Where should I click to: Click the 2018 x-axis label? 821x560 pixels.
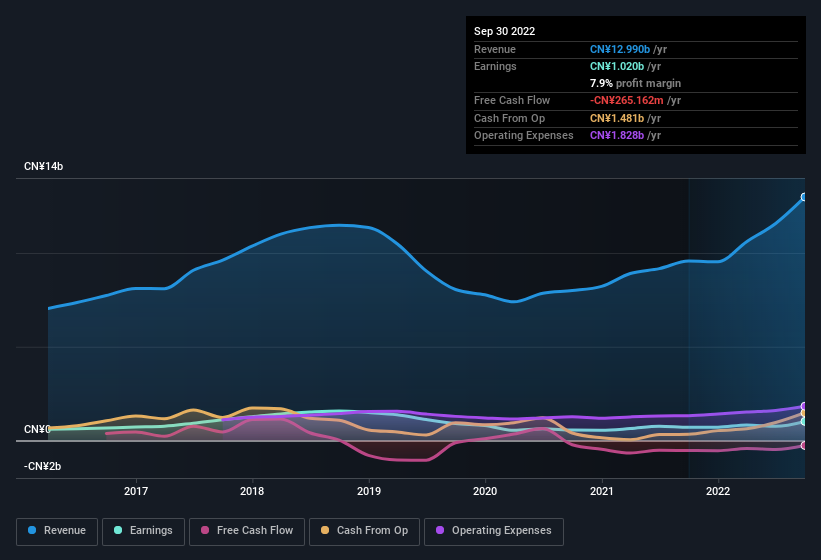(252, 491)
